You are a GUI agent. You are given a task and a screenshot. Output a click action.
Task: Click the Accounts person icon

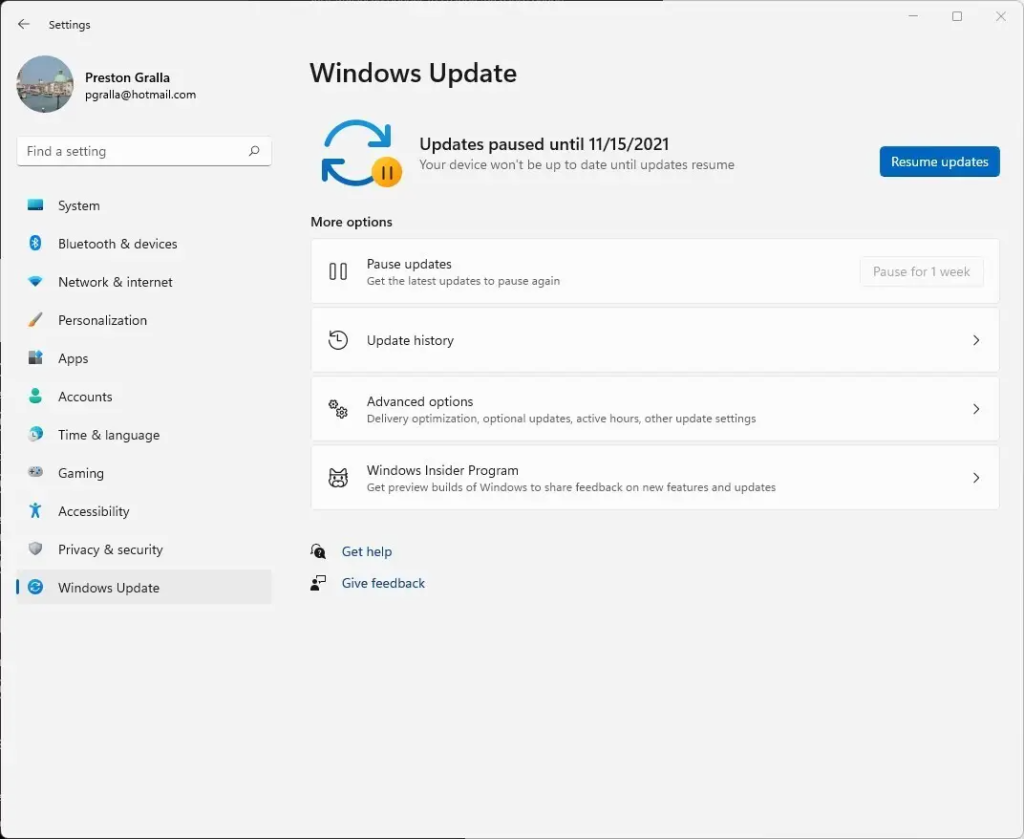tap(35, 396)
